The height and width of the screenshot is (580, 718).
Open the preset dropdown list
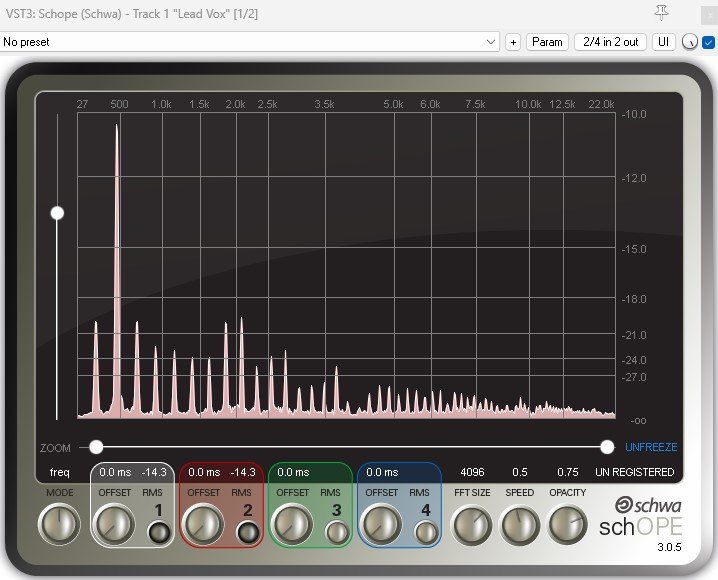tap(490, 42)
